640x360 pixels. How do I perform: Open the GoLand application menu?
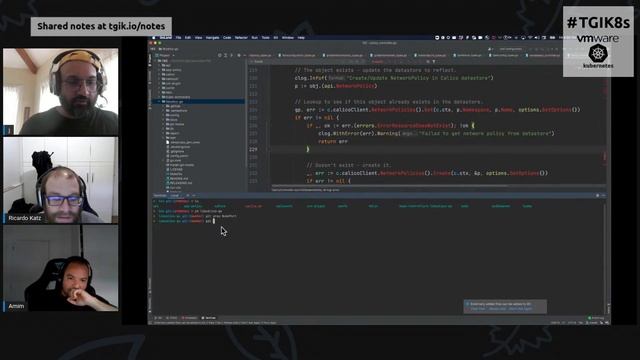click(x=166, y=38)
